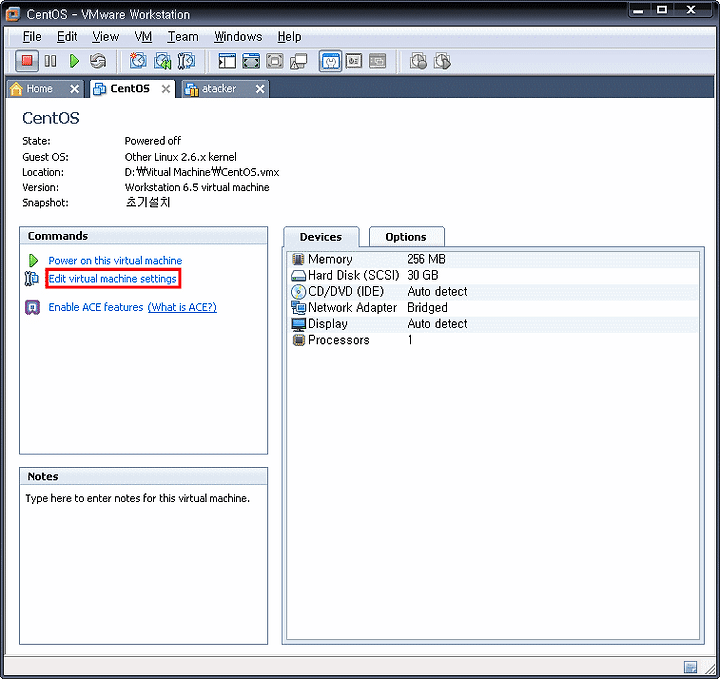This screenshot has width=720, height=679.
Task: Click in the Notes text area
Action: (143, 565)
